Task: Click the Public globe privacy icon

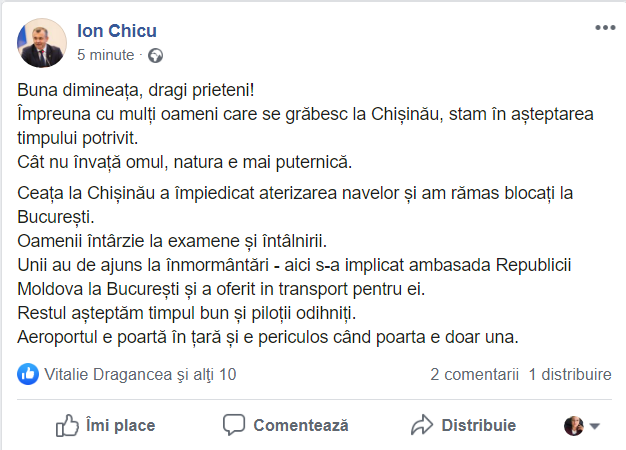Action: point(155,56)
